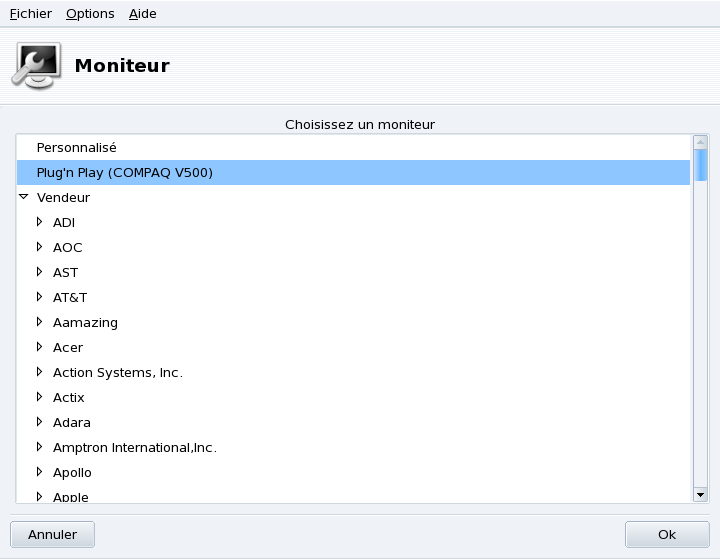The image size is (720, 560).
Task: Confirm selection with the Ok button
Action: [x=666, y=534]
